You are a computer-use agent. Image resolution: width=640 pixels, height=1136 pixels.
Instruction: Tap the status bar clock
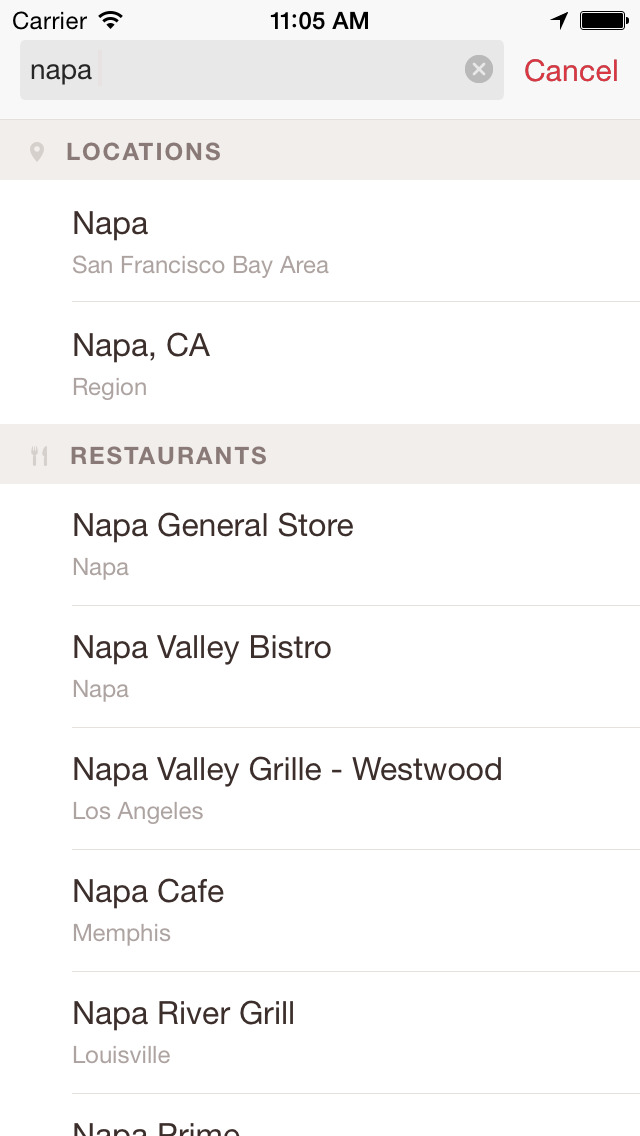point(320,20)
